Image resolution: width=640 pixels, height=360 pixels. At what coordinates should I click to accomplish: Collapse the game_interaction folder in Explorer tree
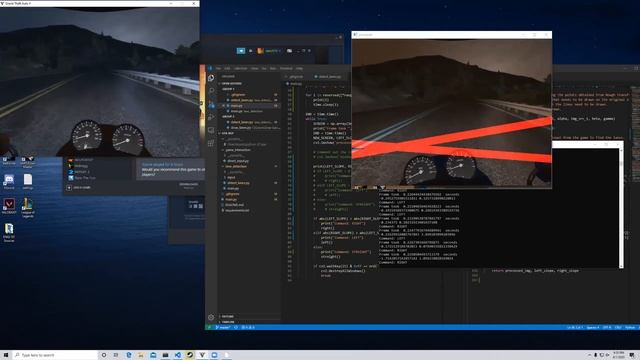[238, 150]
